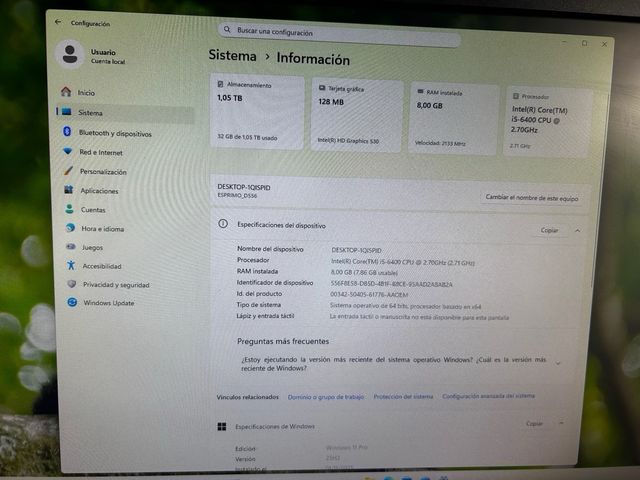640x480 pixels.
Task: Collapse Especificaciones del dispositivo section chevron
Action: pyautogui.click(x=578, y=231)
